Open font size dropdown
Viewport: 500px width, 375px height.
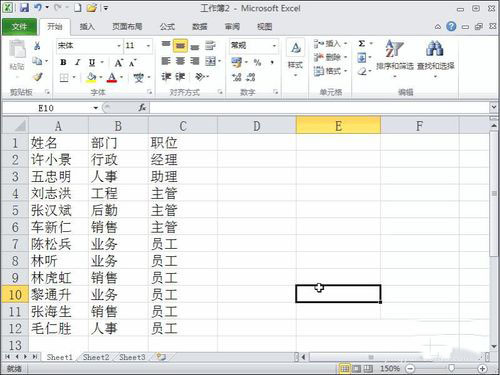pyautogui.click(x=148, y=46)
